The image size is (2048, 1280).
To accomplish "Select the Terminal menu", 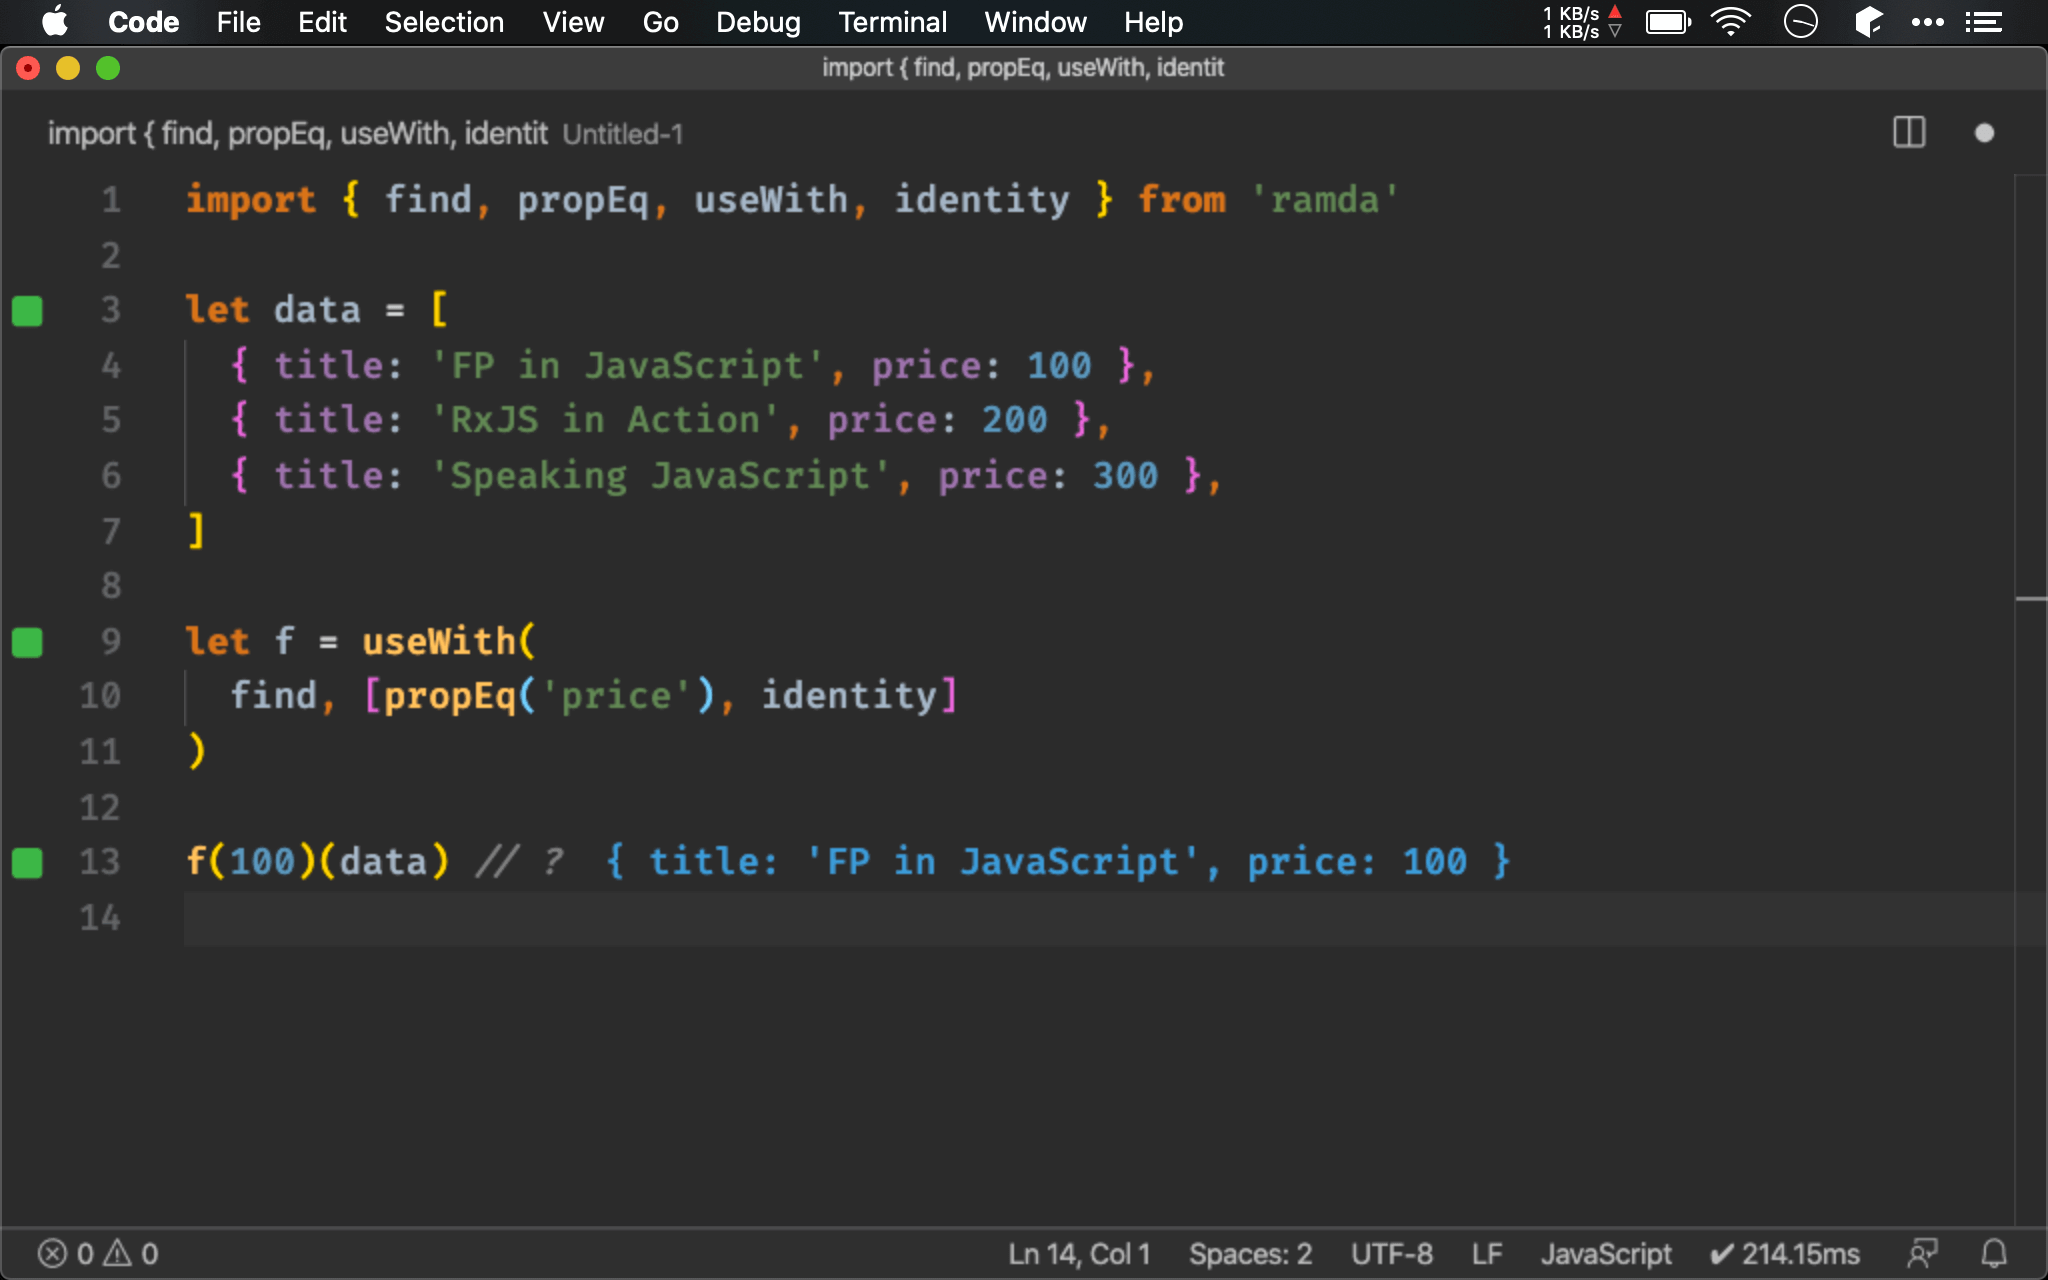I will click(x=891, y=22).
